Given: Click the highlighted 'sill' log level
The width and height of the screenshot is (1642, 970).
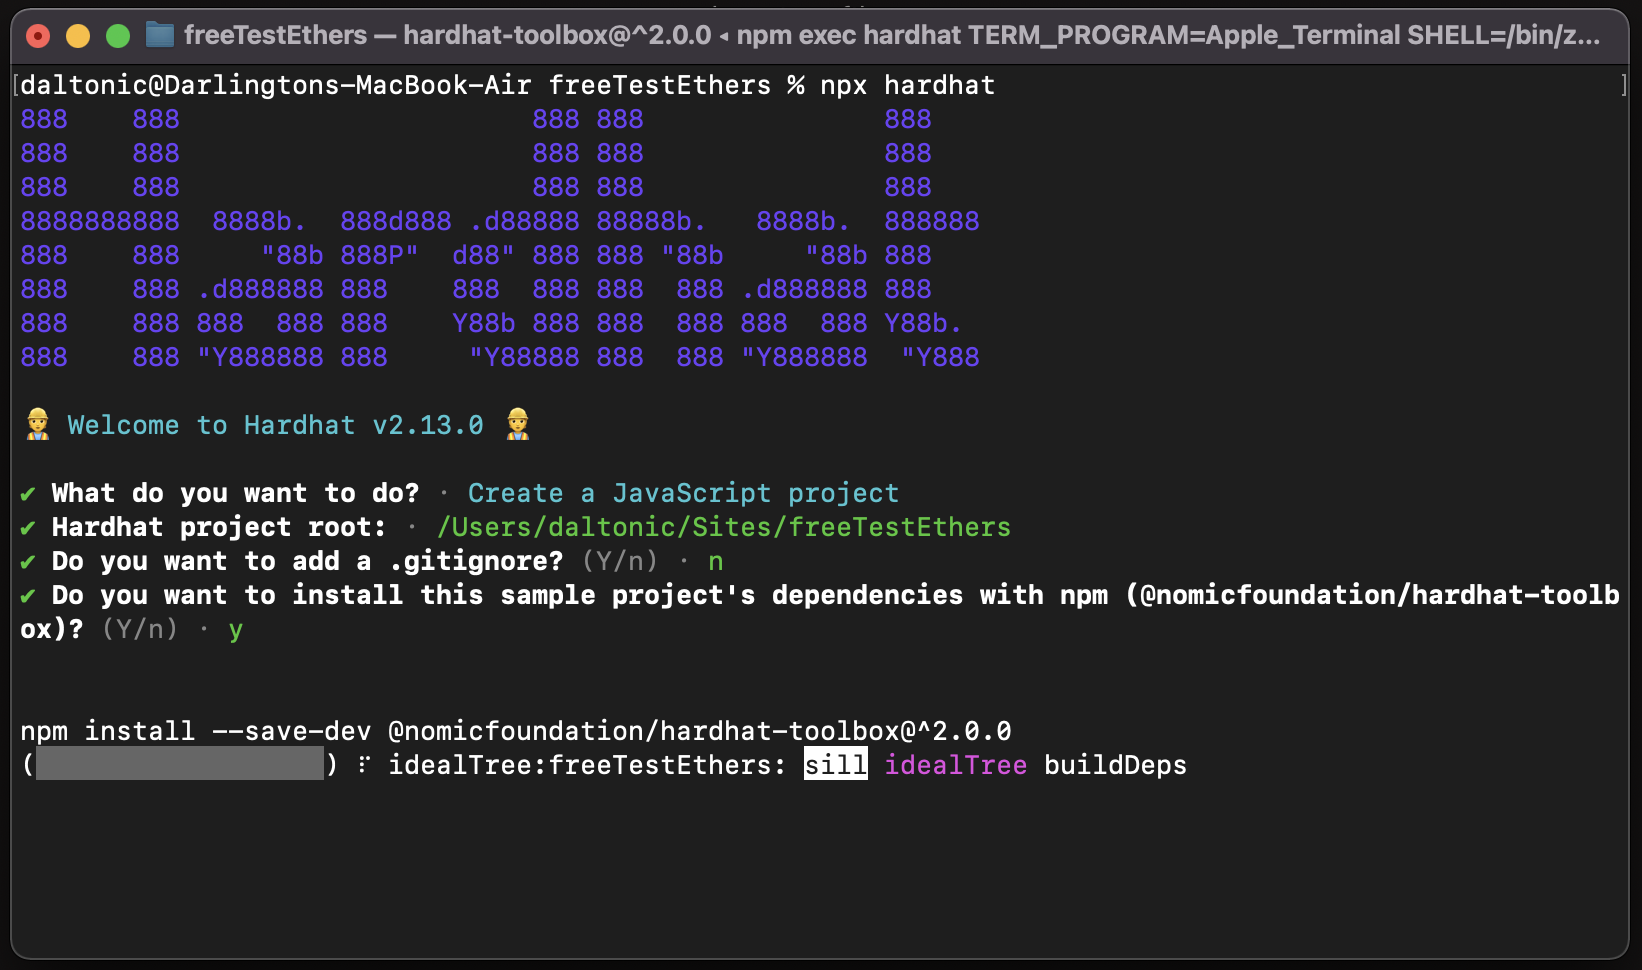Looking at the screenshot, I should pyautogui.click(x=836, y=765).
